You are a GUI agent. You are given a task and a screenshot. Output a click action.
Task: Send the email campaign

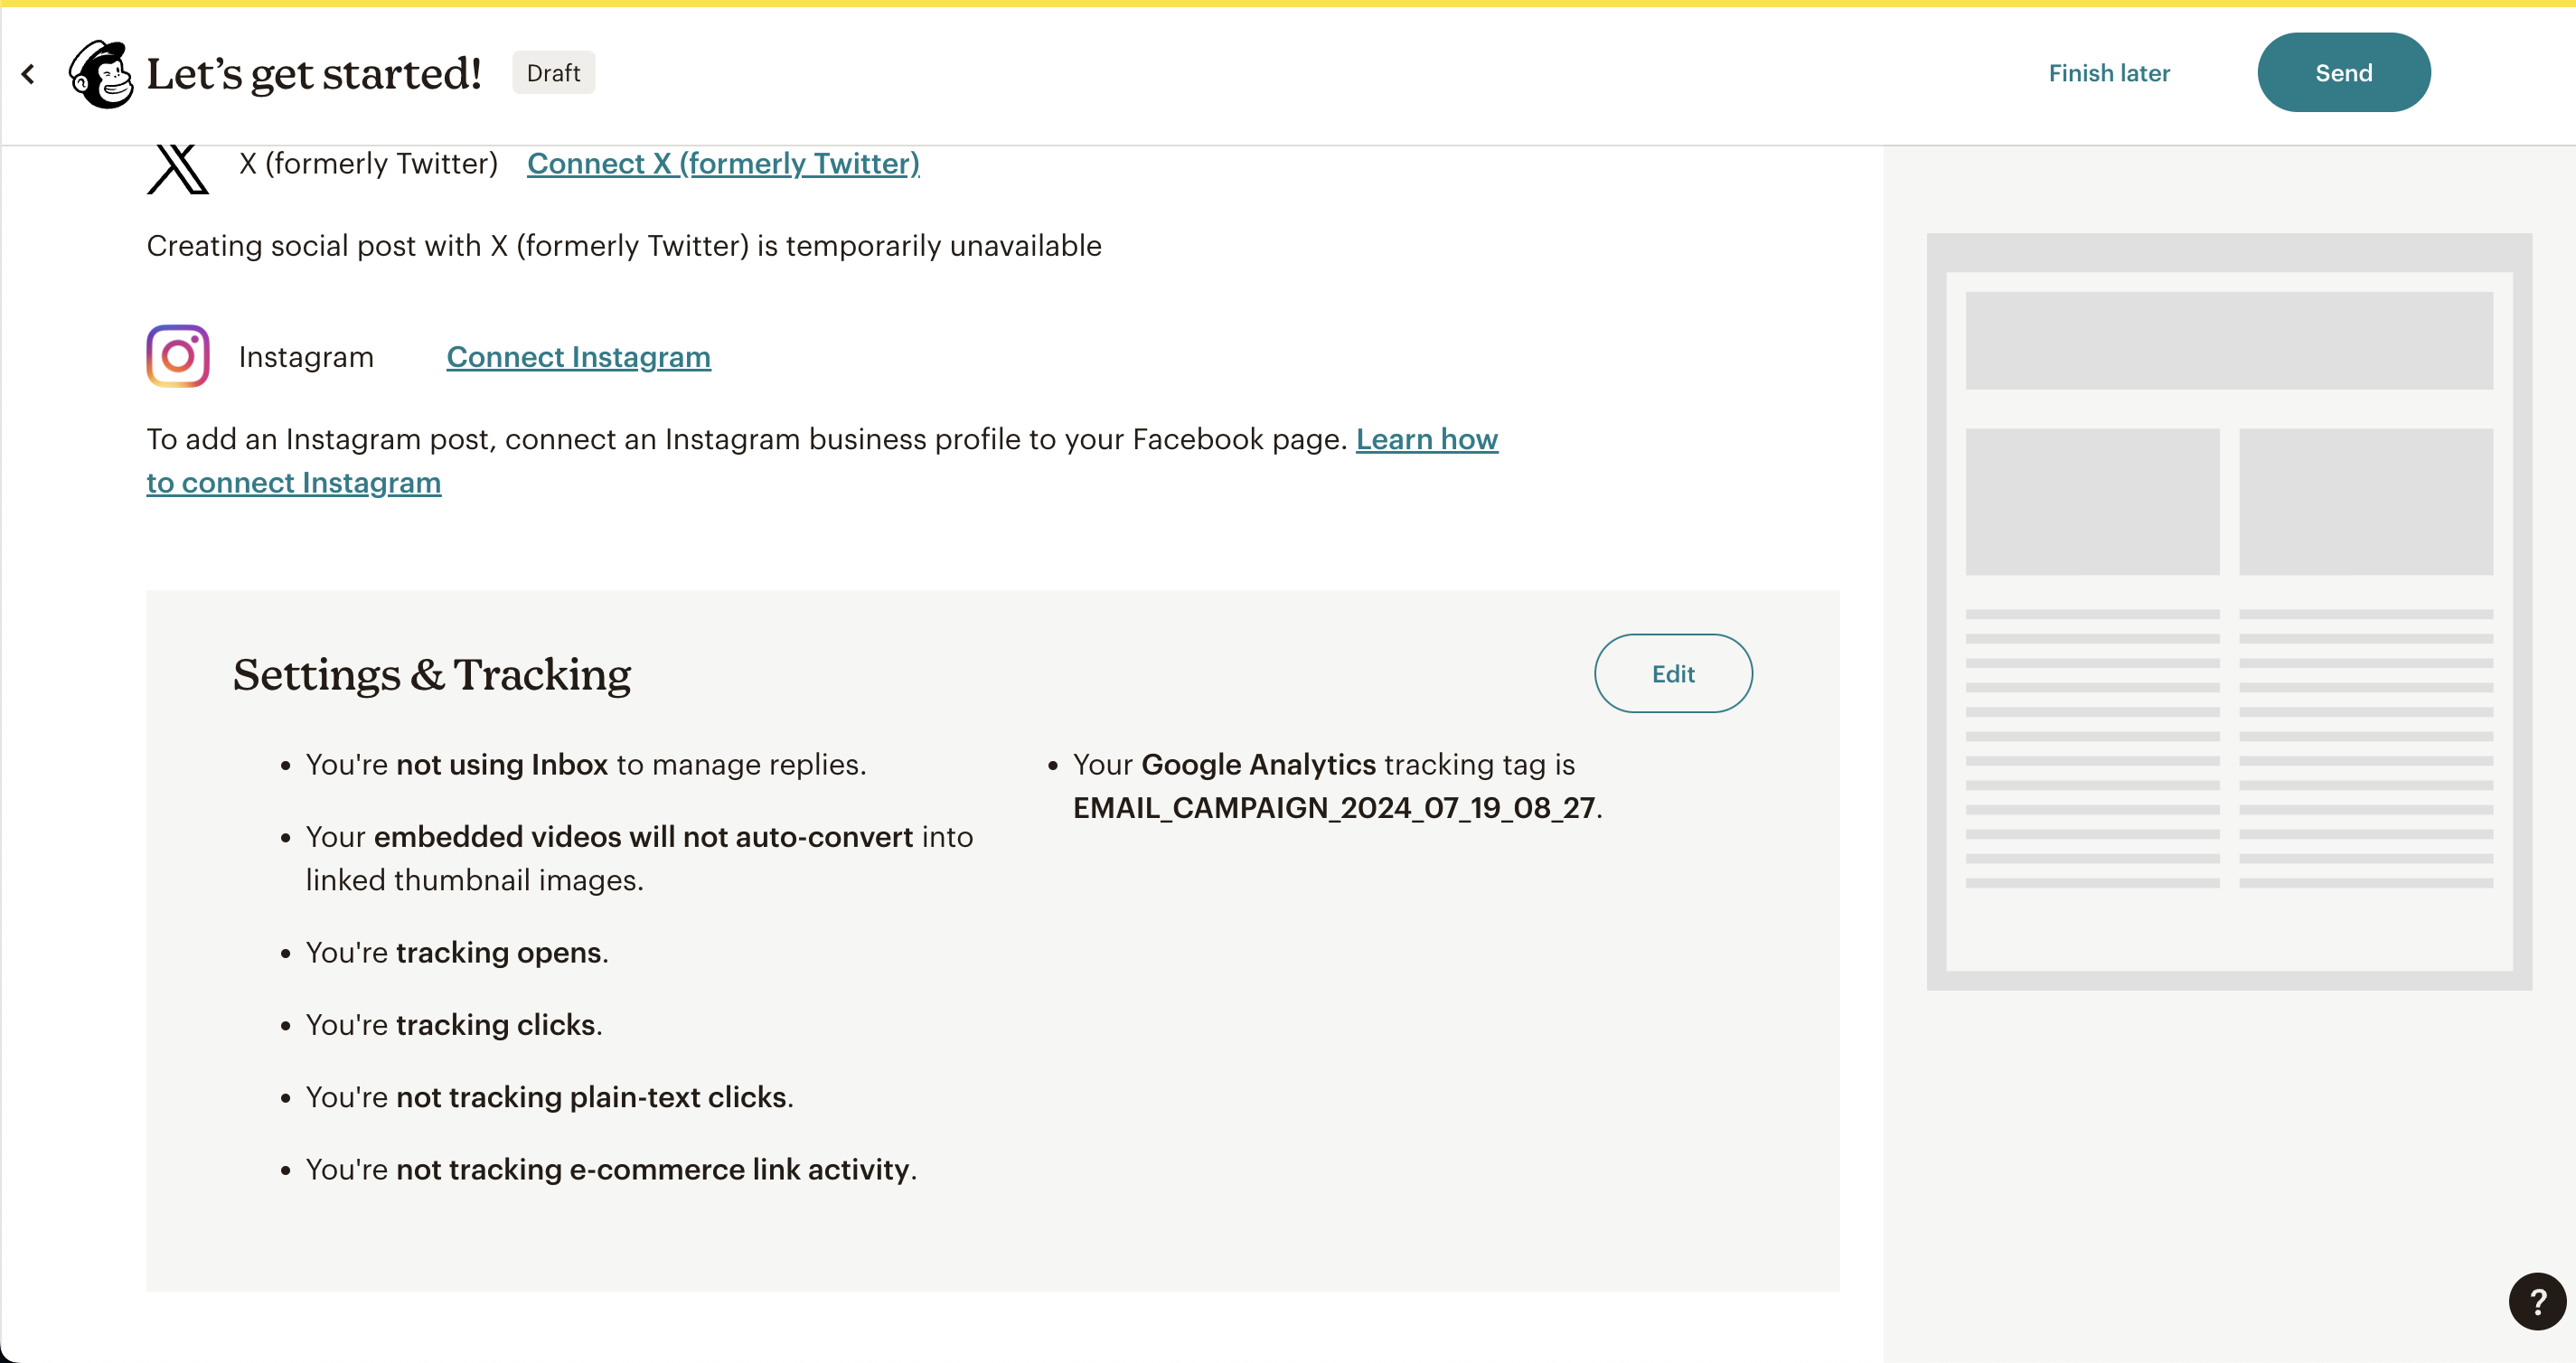[x=2343, y=73]
